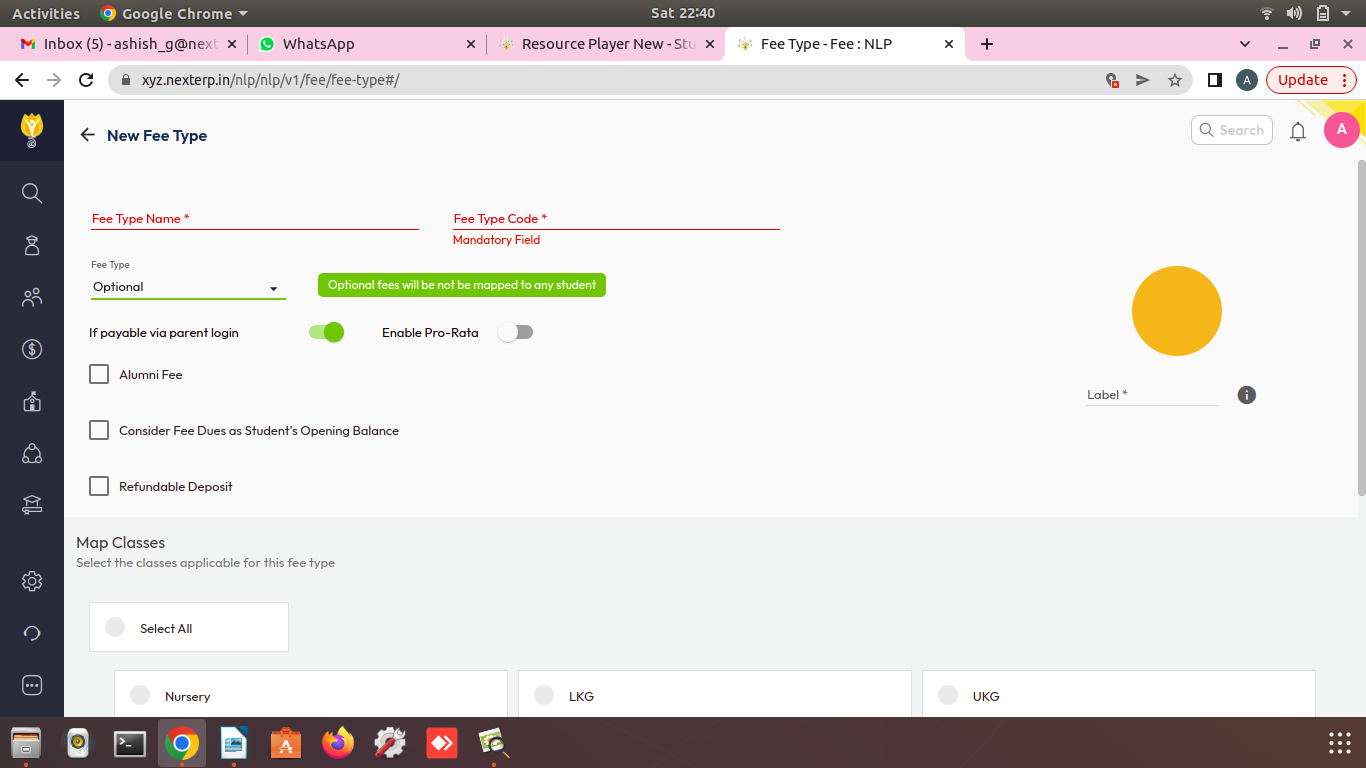The height and width of the screenshot is (768, 1366).
Task: Check the Refundable Deposit checkbox
Action: pos(99,486)
